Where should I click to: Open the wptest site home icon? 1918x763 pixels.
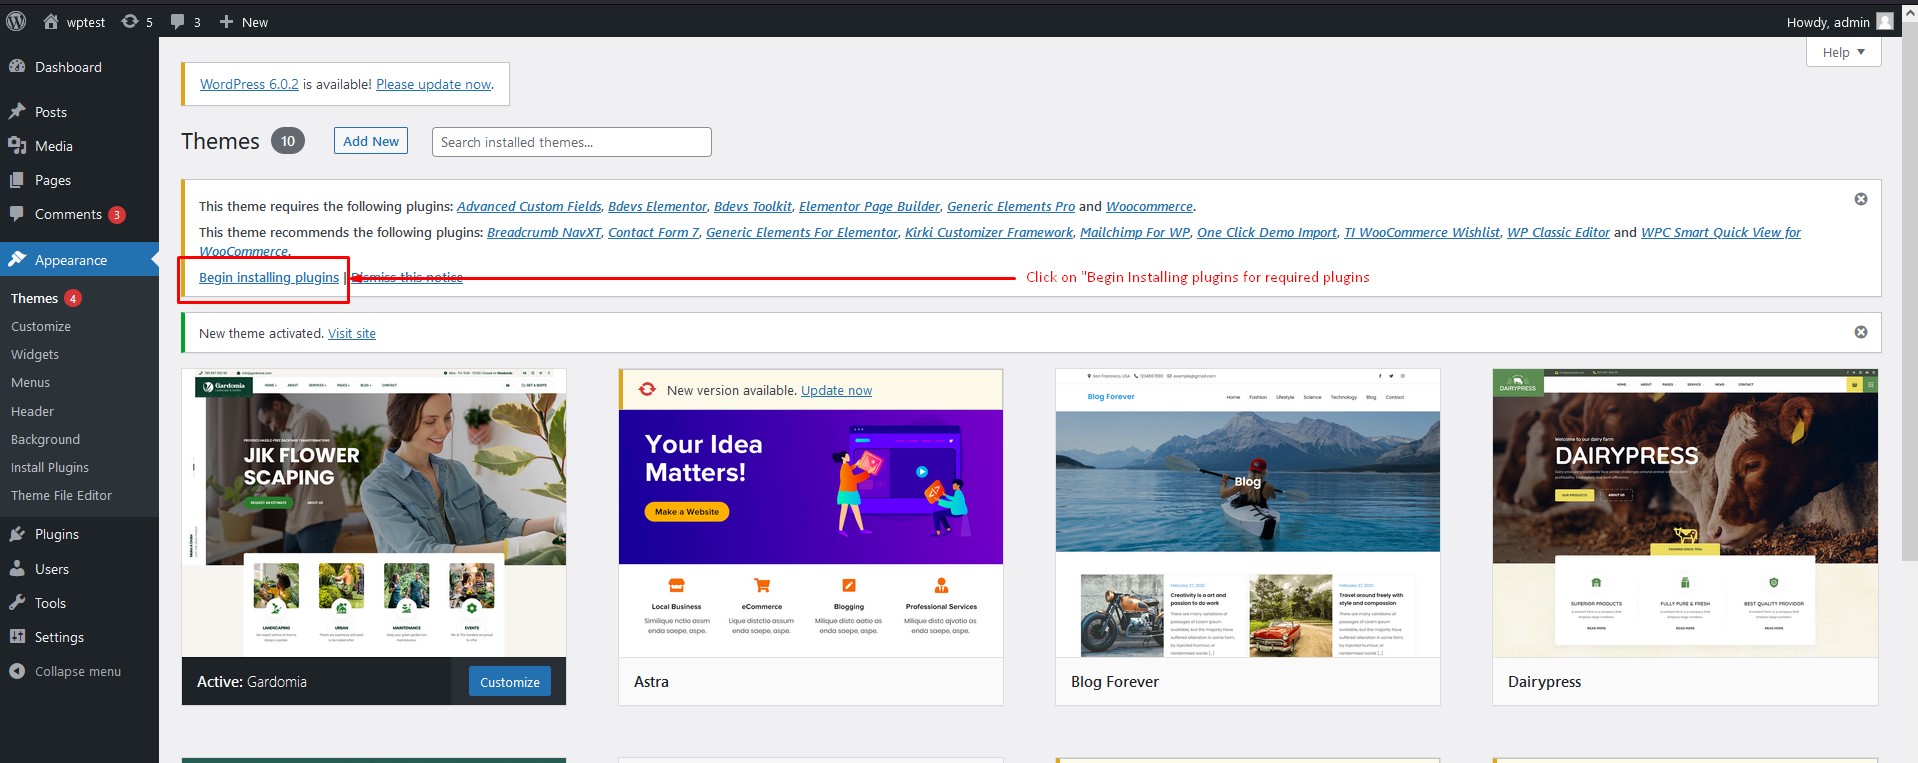(51, 21)
